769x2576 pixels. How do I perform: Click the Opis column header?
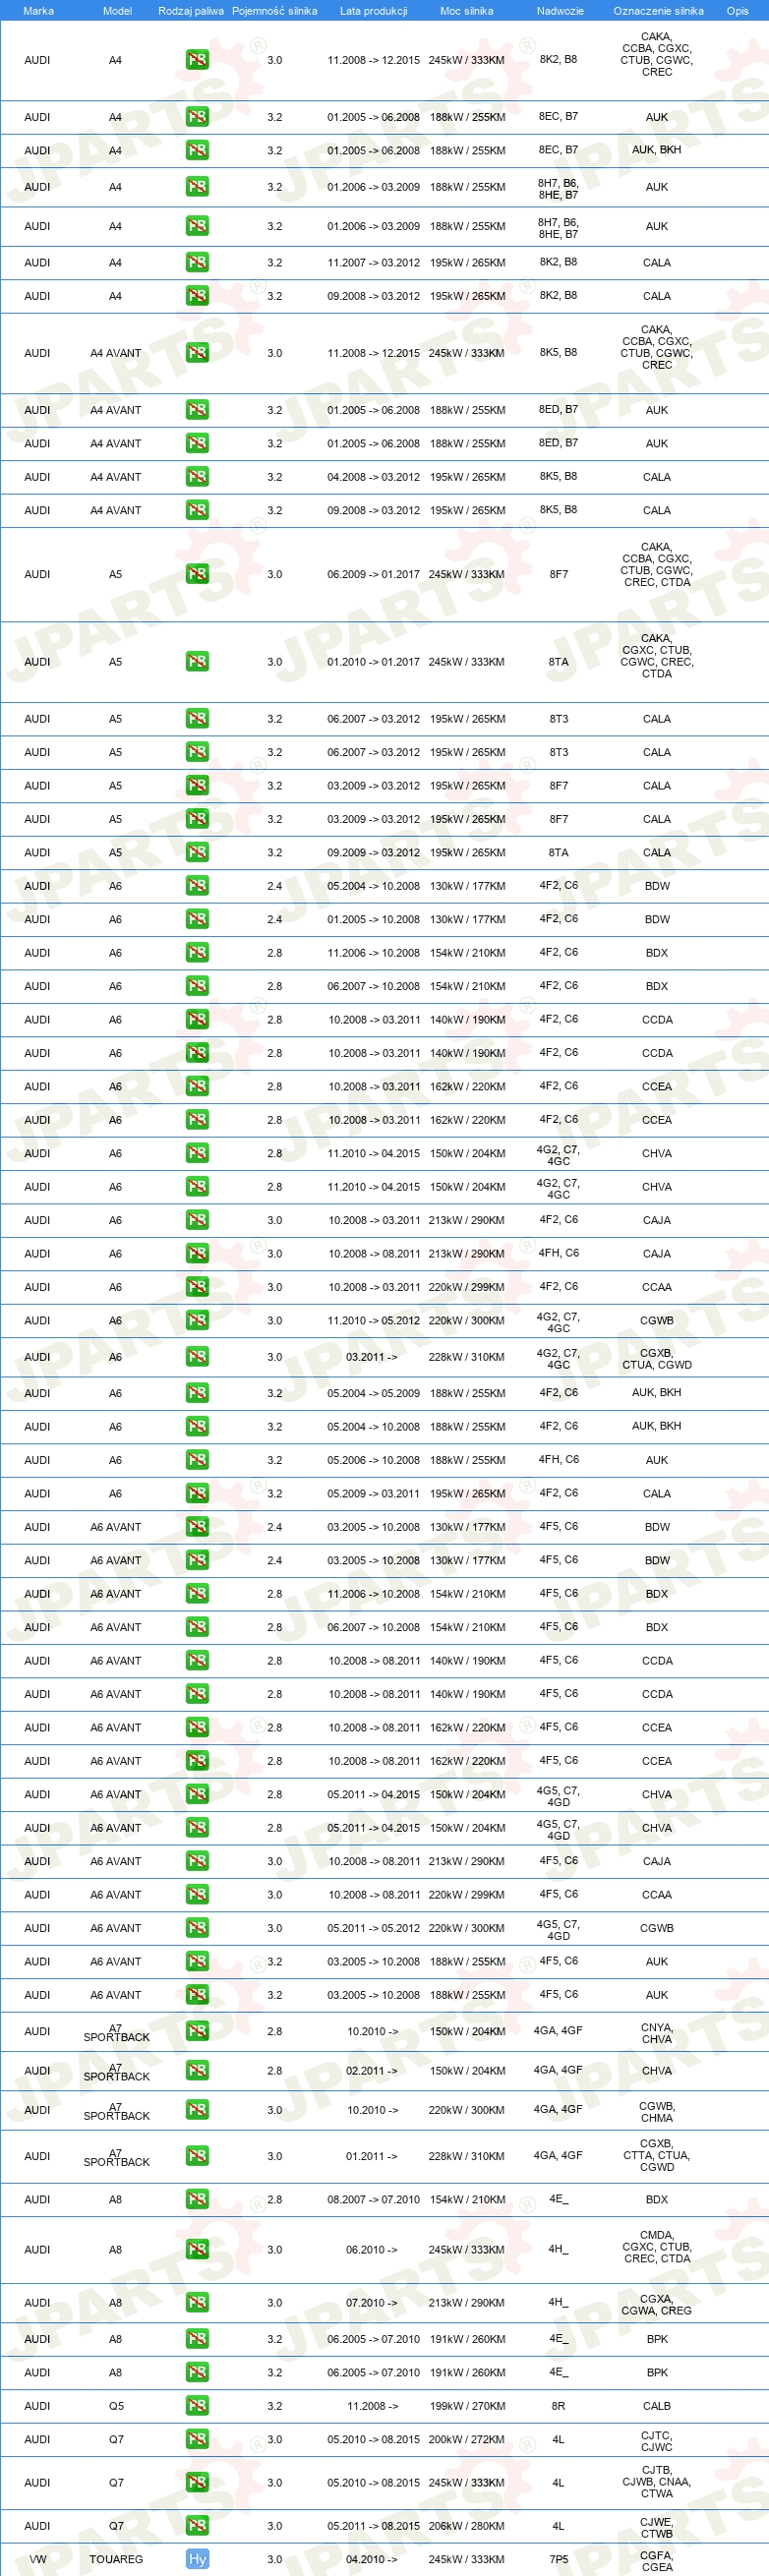[x=737, y=11]
